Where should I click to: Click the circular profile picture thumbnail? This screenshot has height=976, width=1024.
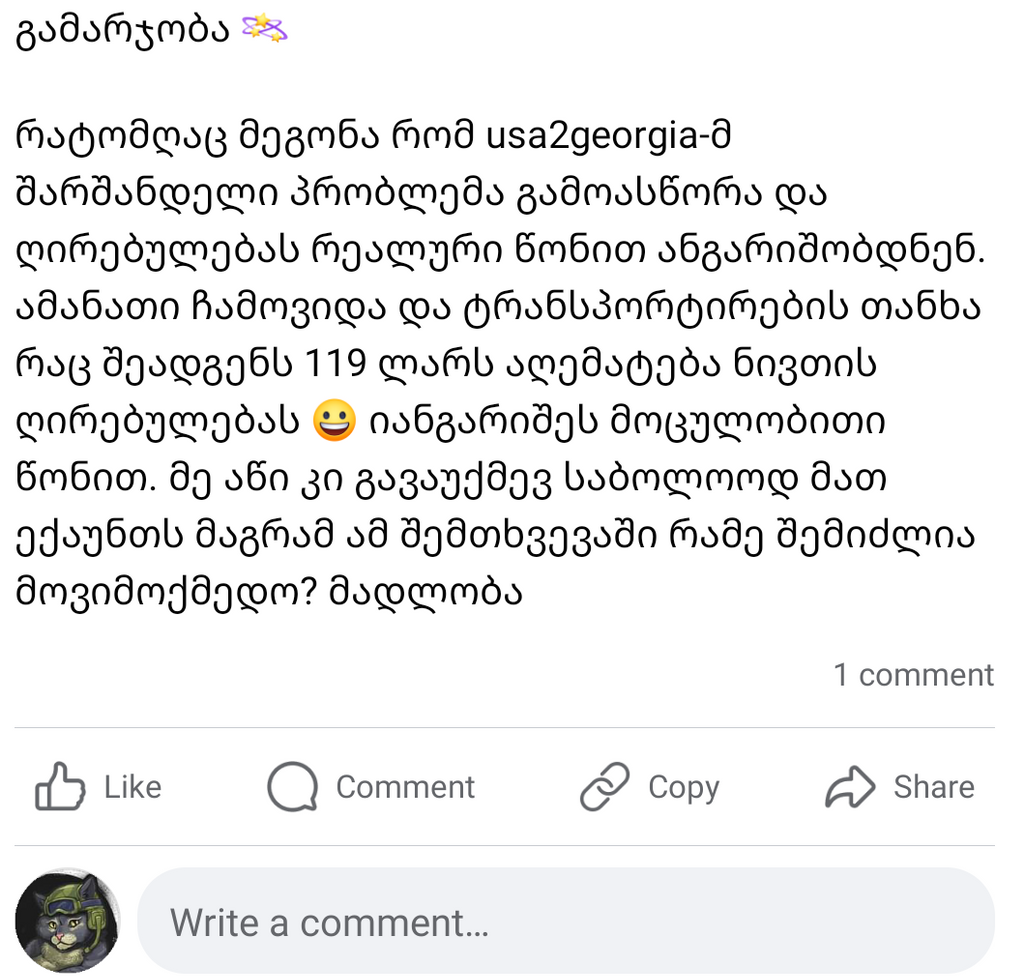point(66,921)
